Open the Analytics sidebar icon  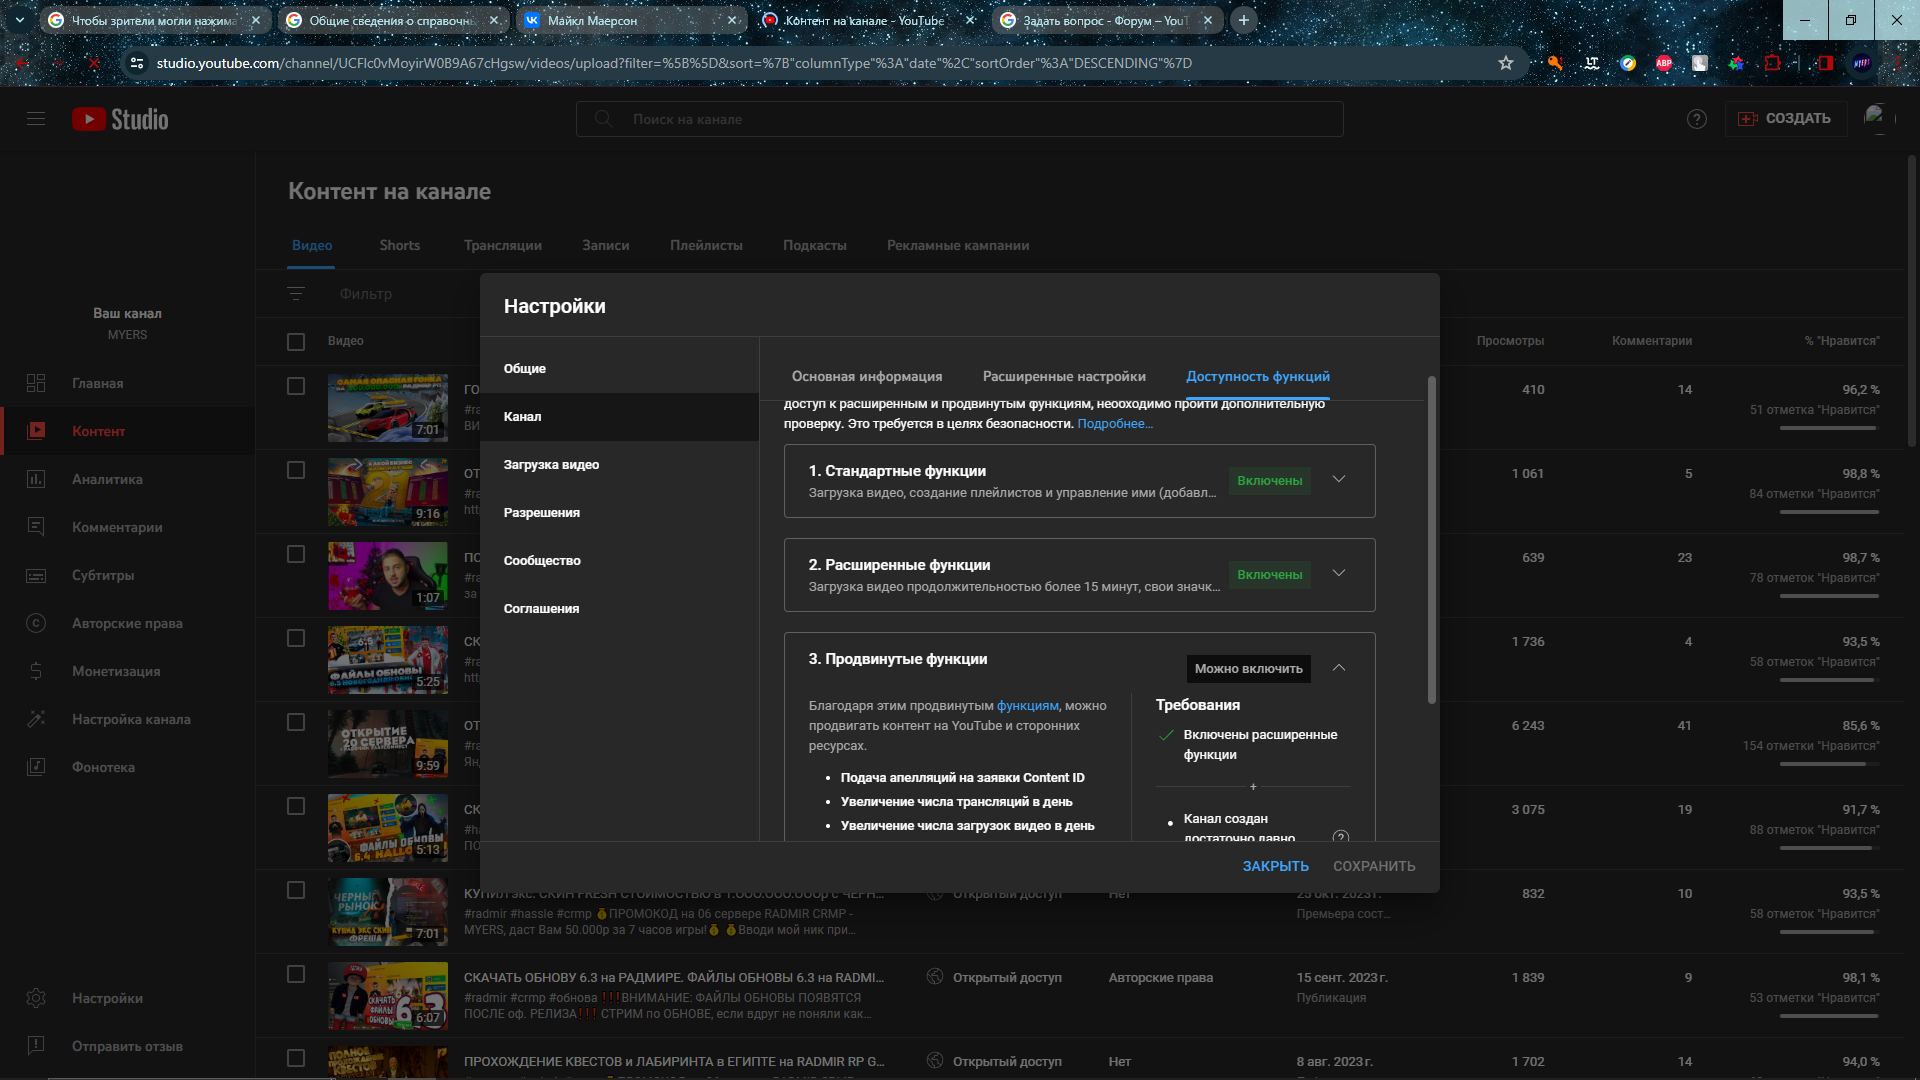click(x=36, y=479)
